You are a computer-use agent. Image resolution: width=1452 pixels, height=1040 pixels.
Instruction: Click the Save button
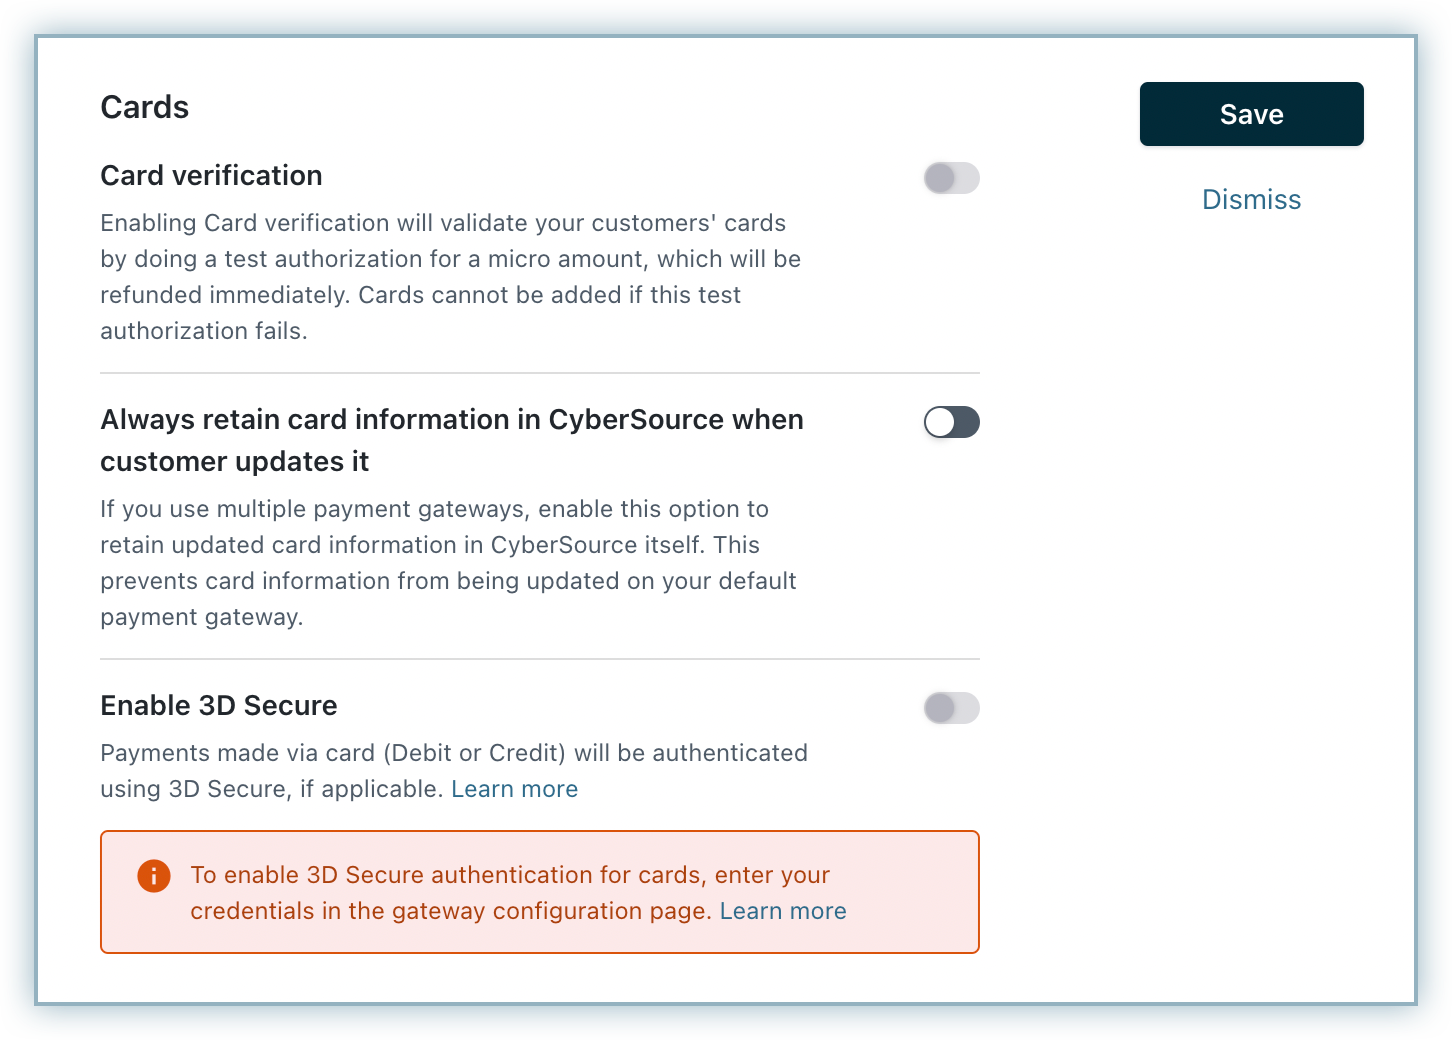[1251, 114]
